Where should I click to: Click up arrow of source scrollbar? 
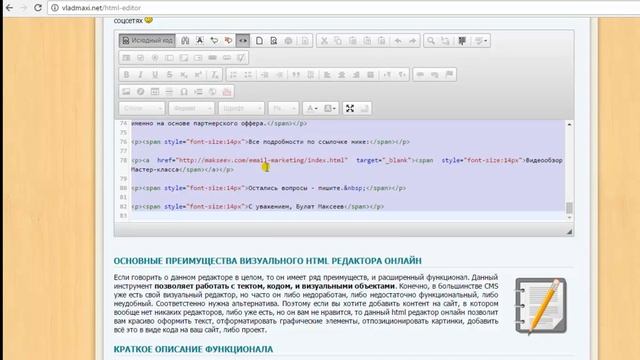569,124
